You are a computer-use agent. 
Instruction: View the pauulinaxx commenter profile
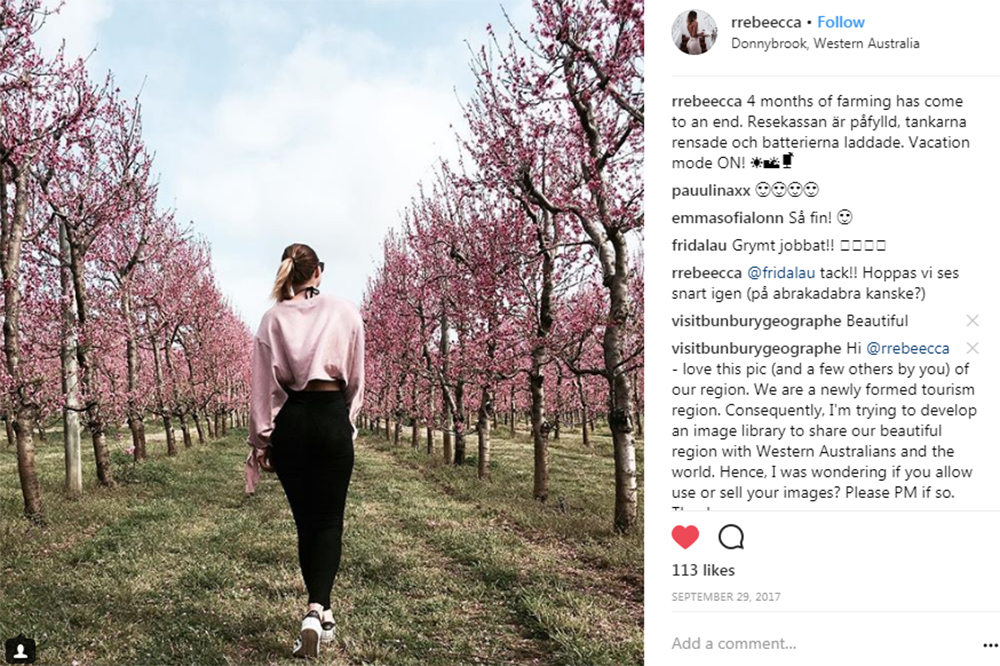(x=710, y=191)
